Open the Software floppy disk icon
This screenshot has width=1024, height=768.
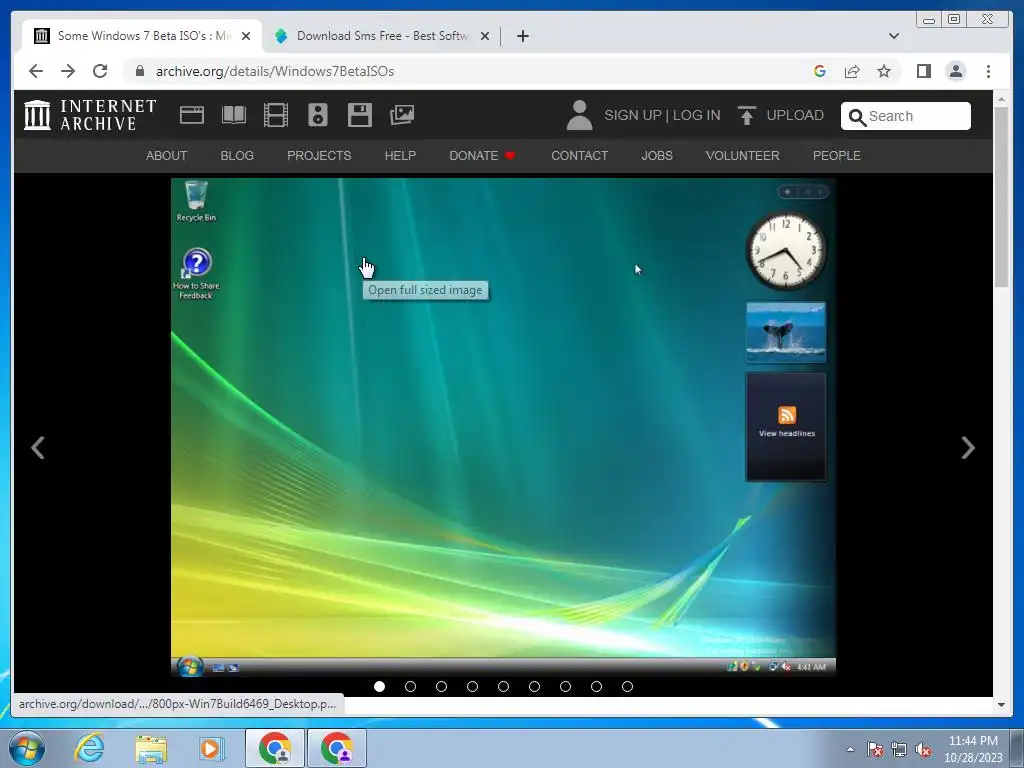(360, 115)
